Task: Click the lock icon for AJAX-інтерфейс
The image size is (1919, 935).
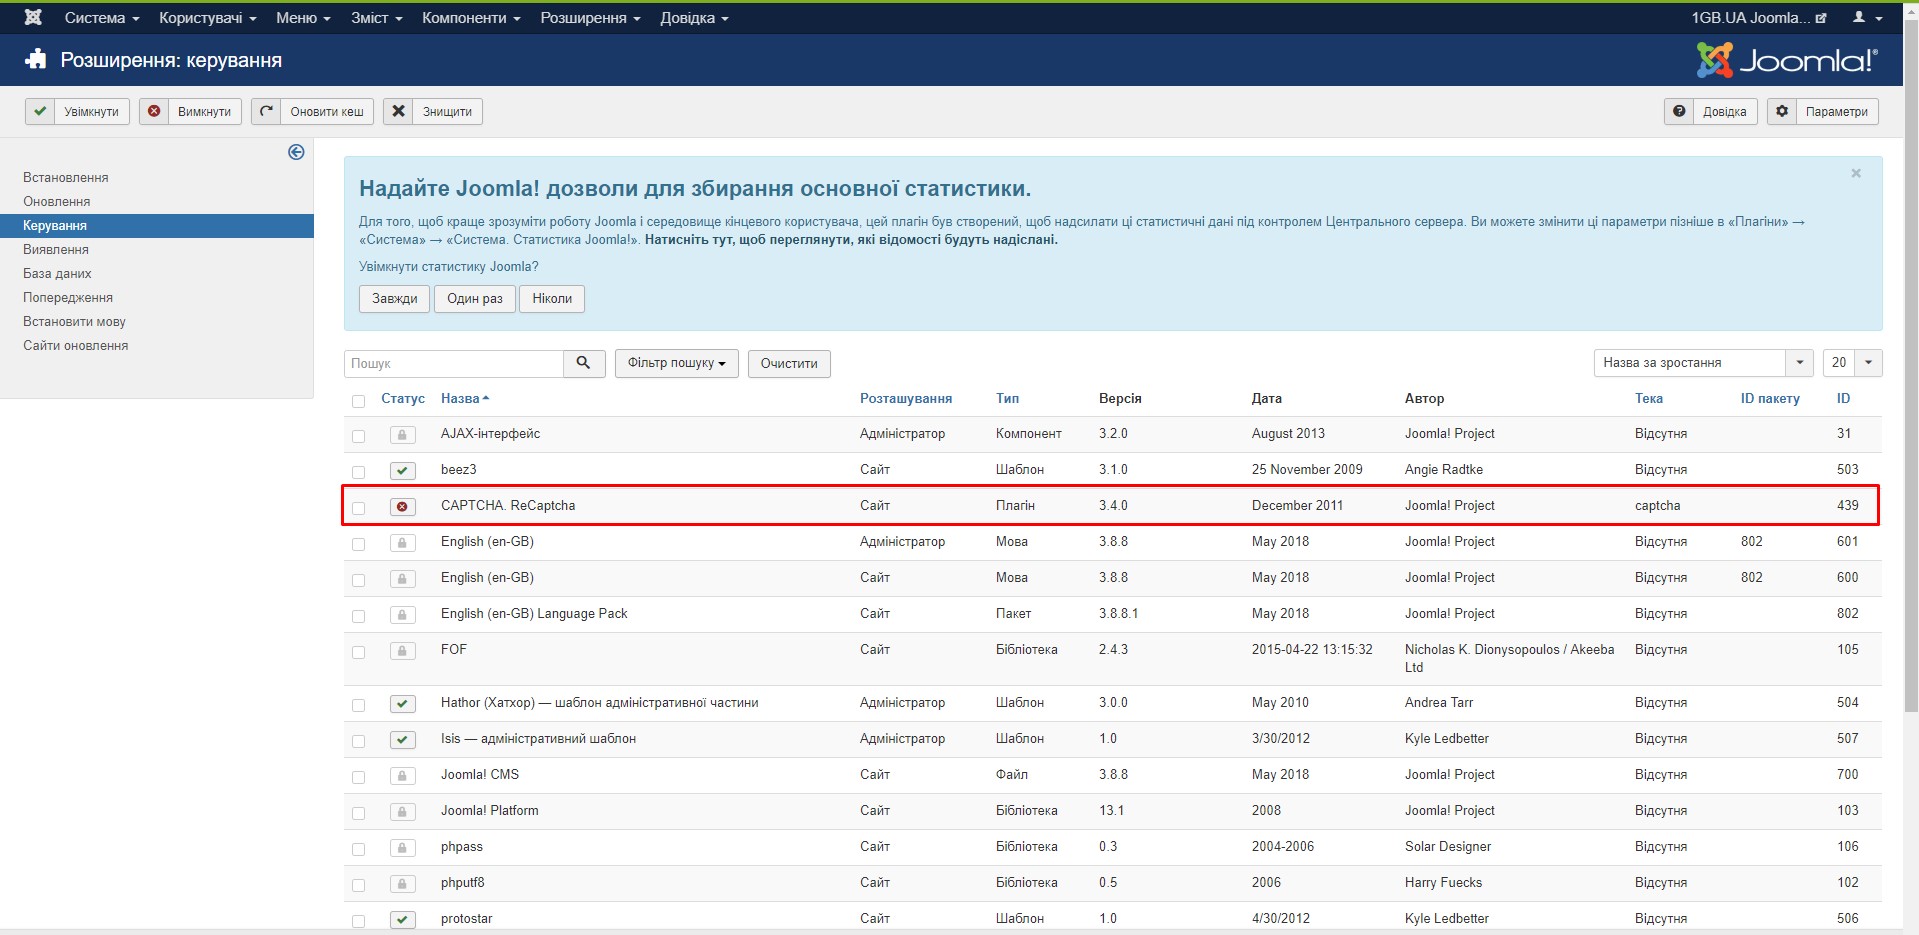Action: 402,434
